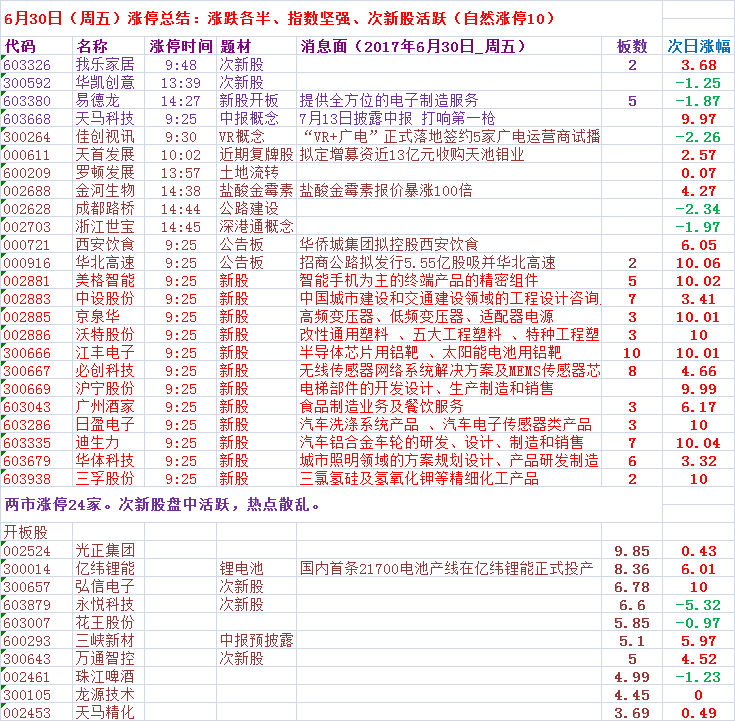
Task: Click next-day gain 10.06 for 华北高速
Action: coord(698,263)
